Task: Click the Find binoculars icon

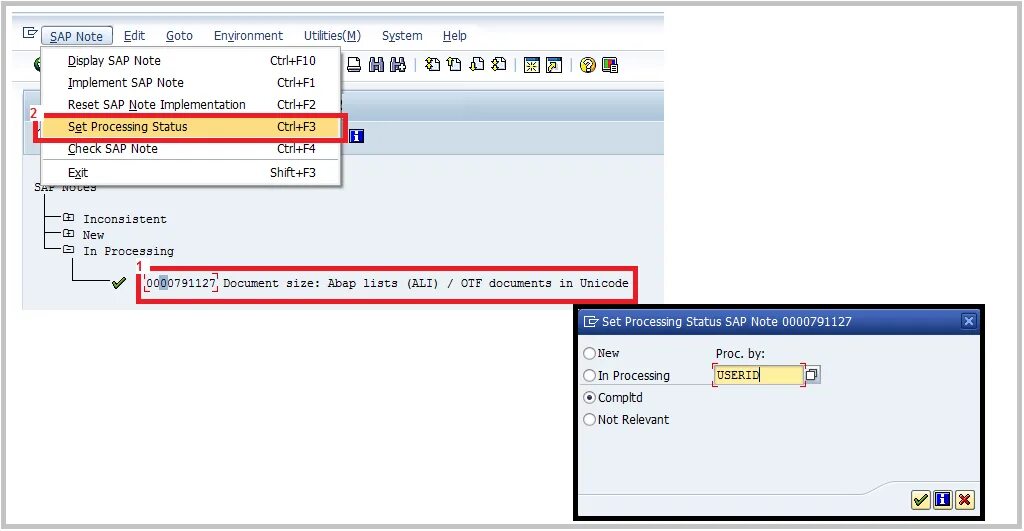Action: pos(376,65)
